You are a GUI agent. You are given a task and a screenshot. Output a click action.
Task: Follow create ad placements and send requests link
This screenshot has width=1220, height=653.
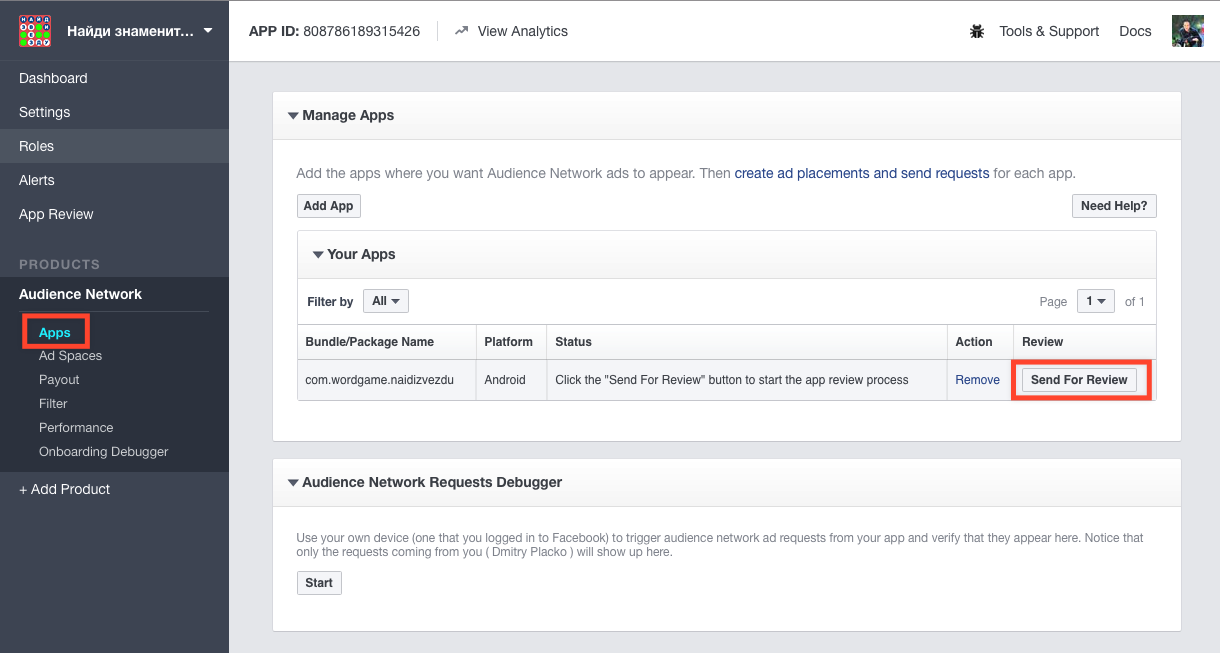pos(862,173)
